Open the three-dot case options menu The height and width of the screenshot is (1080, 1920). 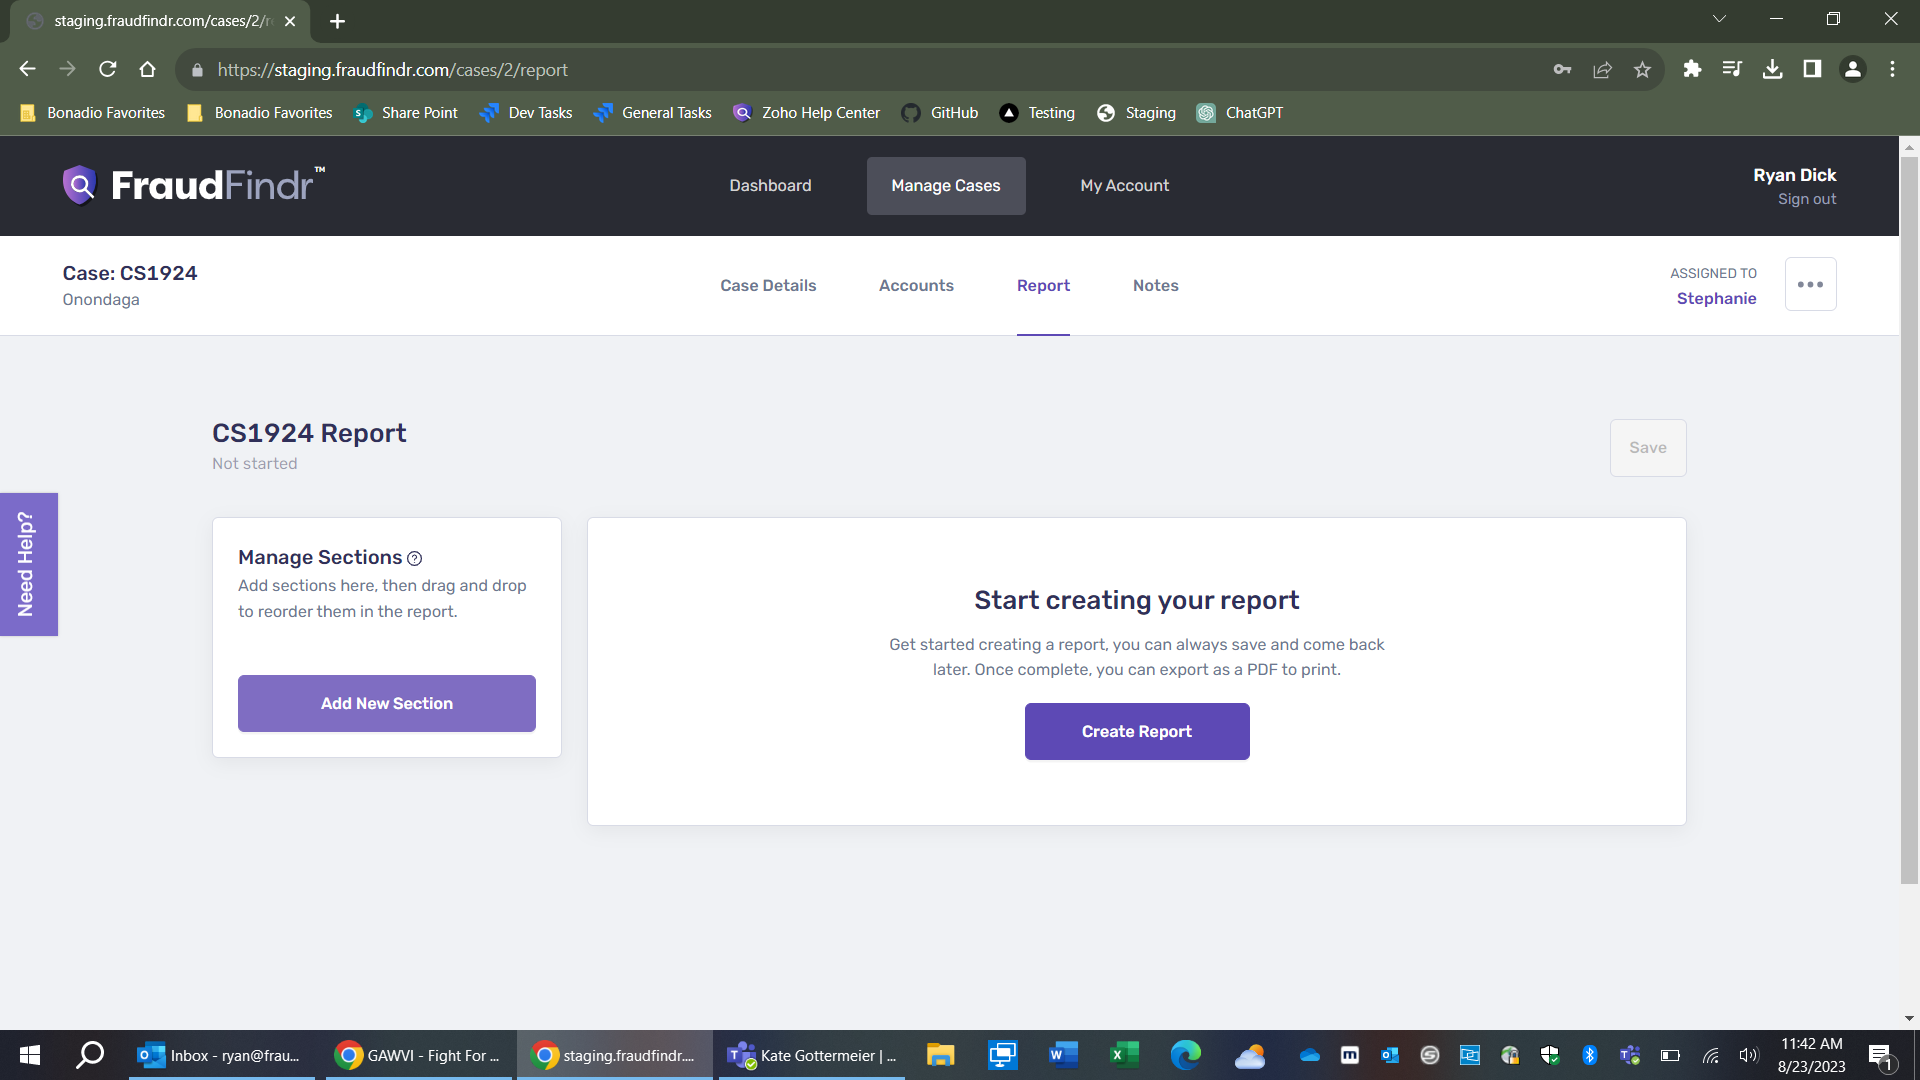pyautogui.click(x=1810, y=285)
